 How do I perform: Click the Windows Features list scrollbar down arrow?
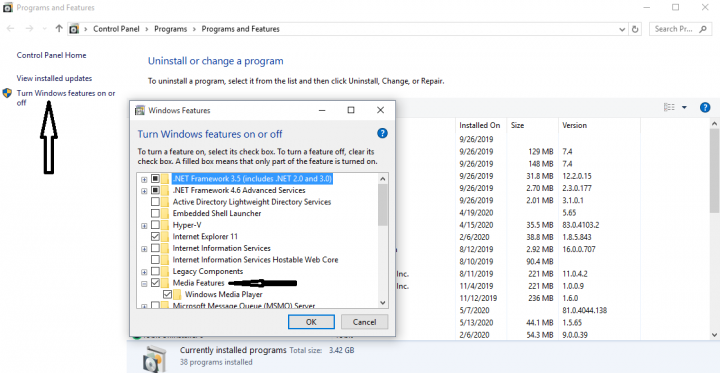(383, 303)
